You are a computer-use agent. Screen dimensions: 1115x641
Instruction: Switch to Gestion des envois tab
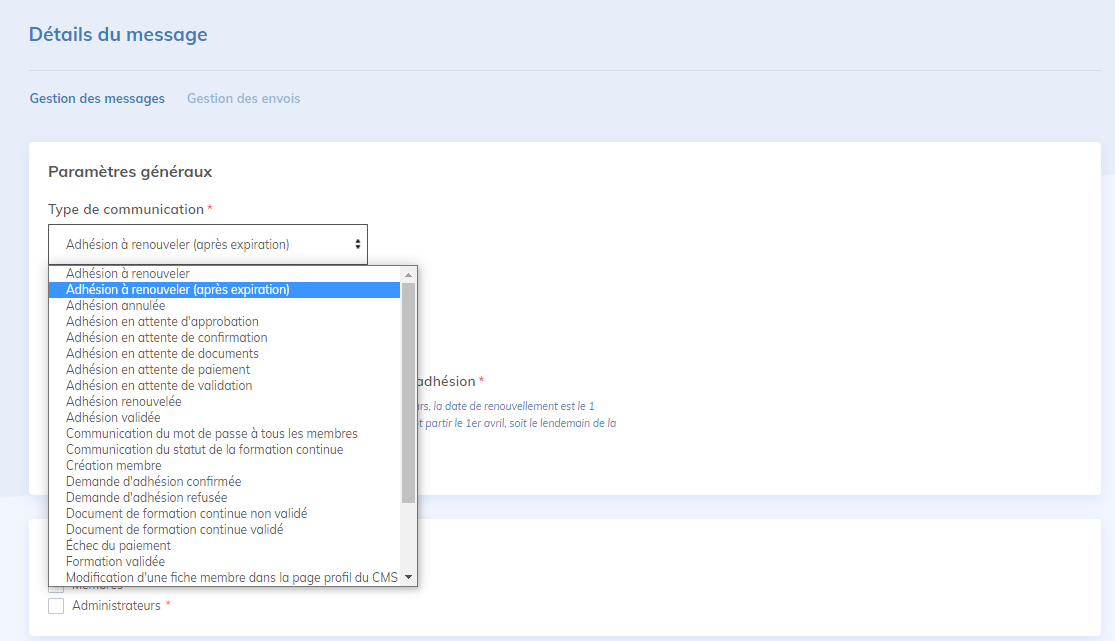(x=243, y=99)
